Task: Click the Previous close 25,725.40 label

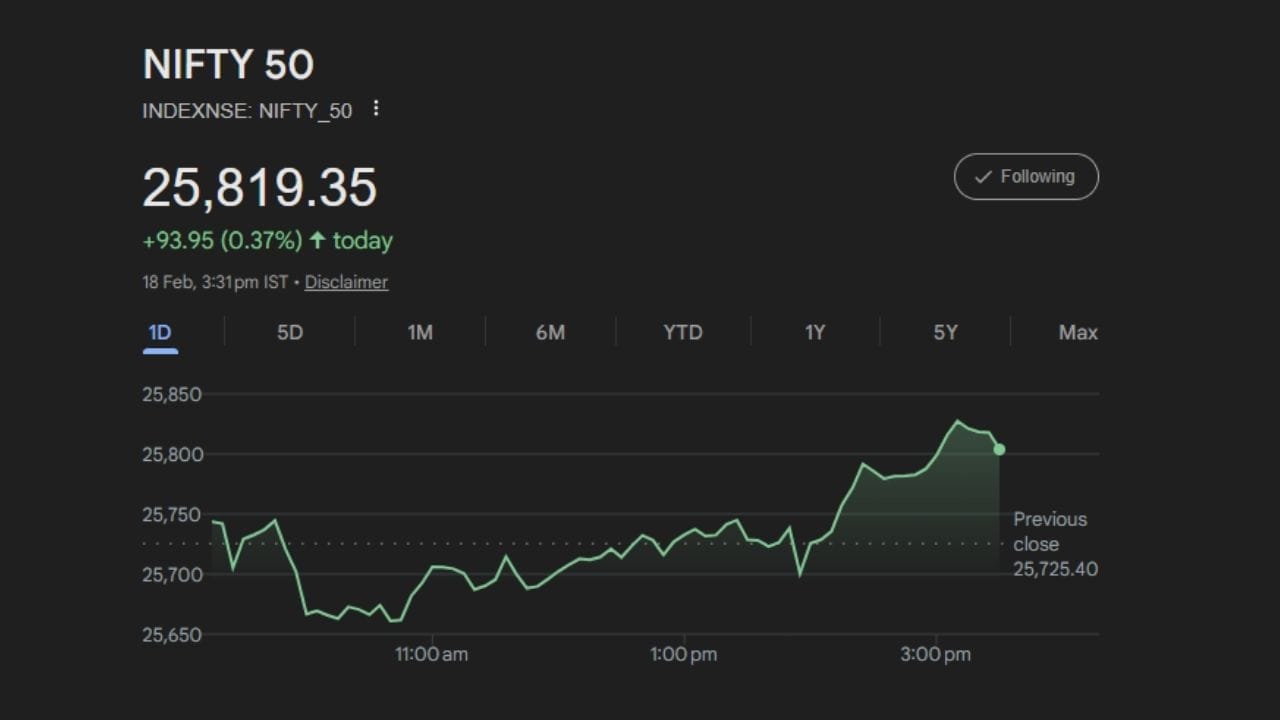Action: pyautogui.click(x=1053, y=544)
